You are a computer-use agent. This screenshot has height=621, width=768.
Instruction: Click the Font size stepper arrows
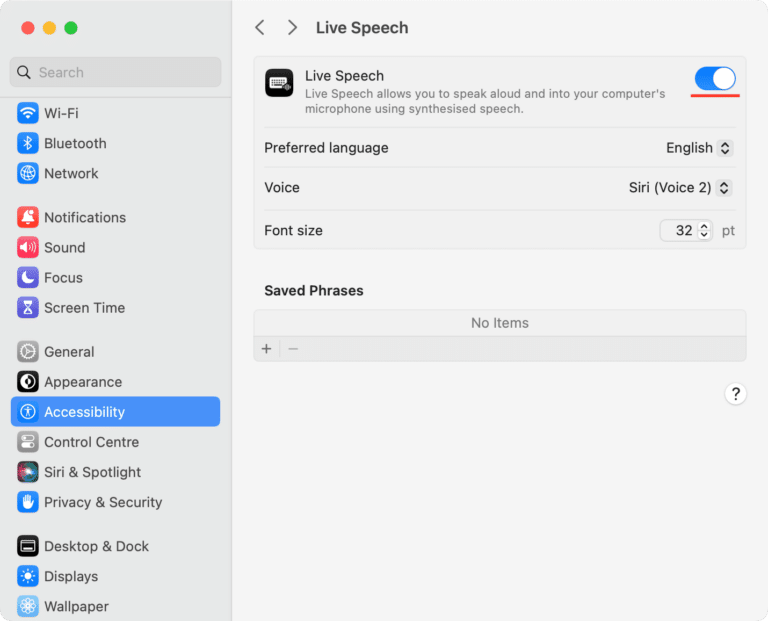click(x=704, y=230)
